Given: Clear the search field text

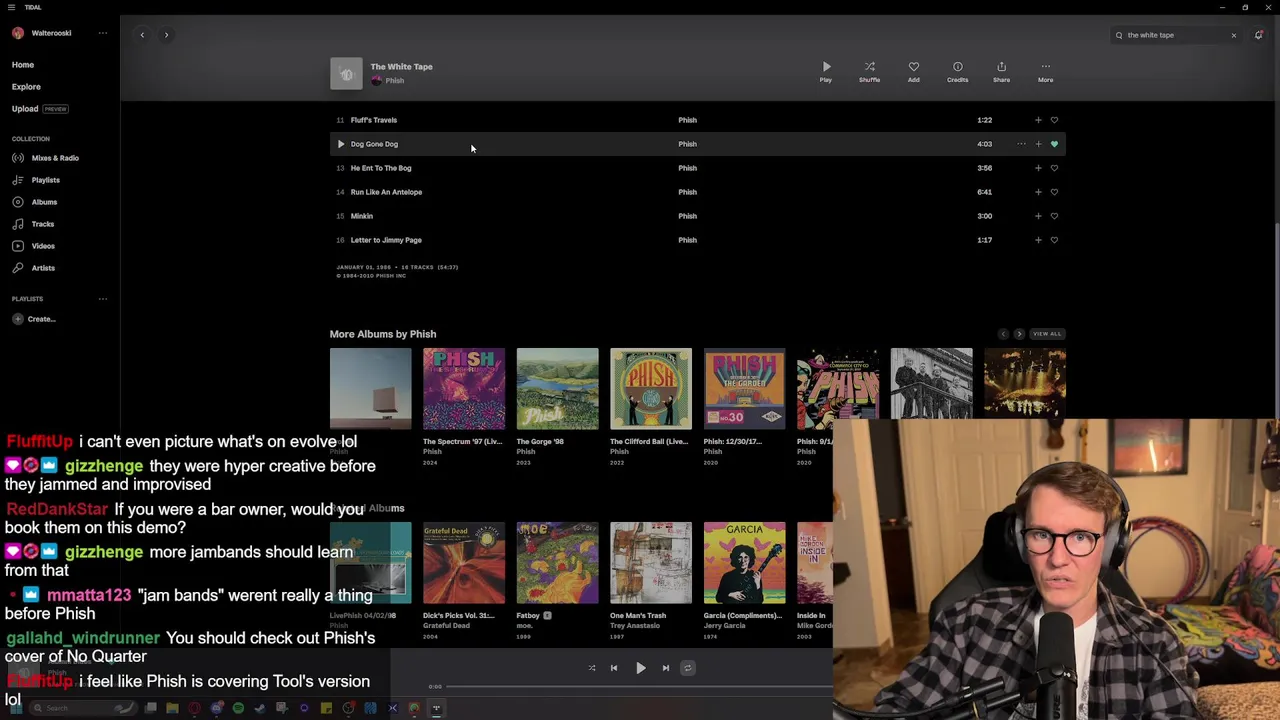Looking at the screenshot, I should coord(1233,35).
